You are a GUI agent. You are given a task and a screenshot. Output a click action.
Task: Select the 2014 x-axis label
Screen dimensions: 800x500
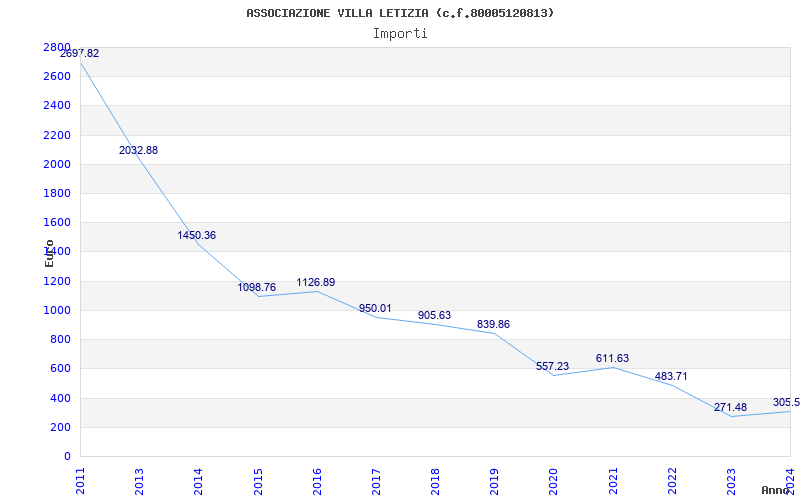click(198, 481)
